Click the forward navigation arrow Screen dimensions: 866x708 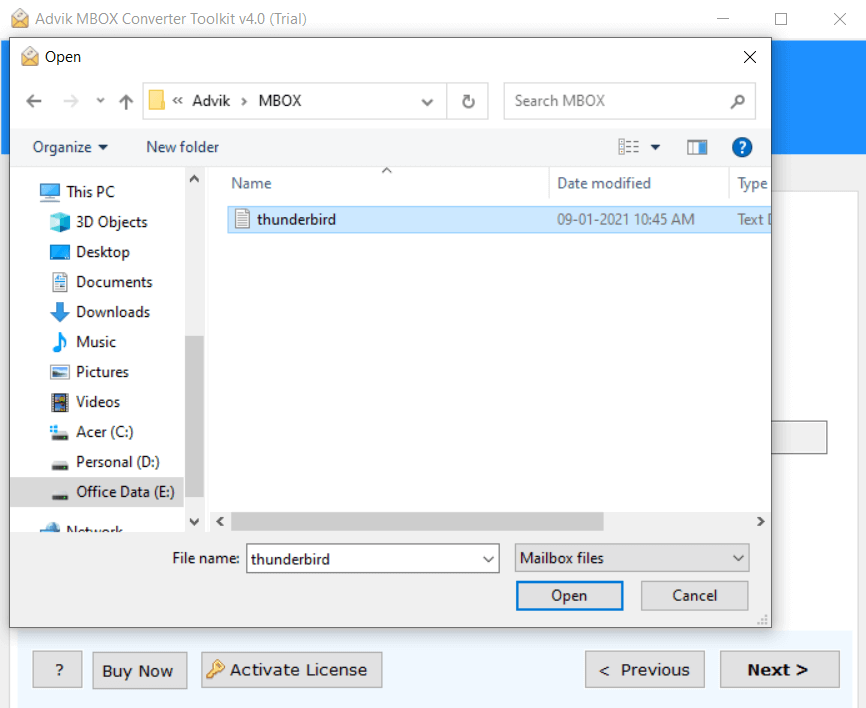[x=71, y=101]
